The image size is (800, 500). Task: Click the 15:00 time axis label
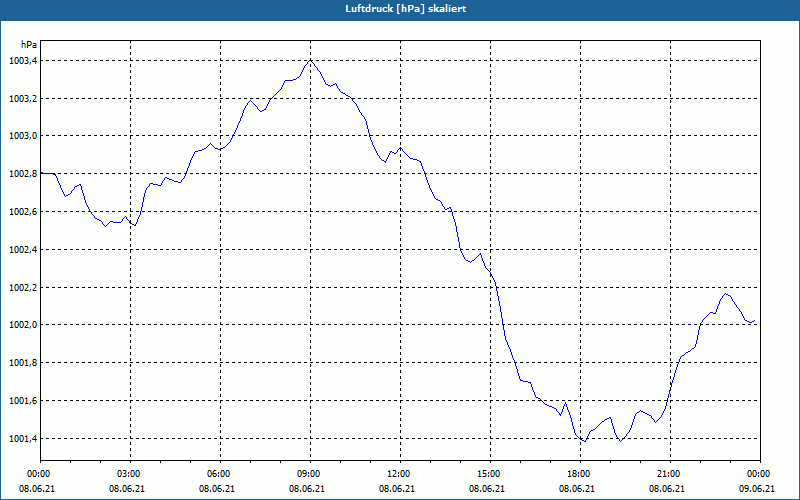click(x=490, y=474)
